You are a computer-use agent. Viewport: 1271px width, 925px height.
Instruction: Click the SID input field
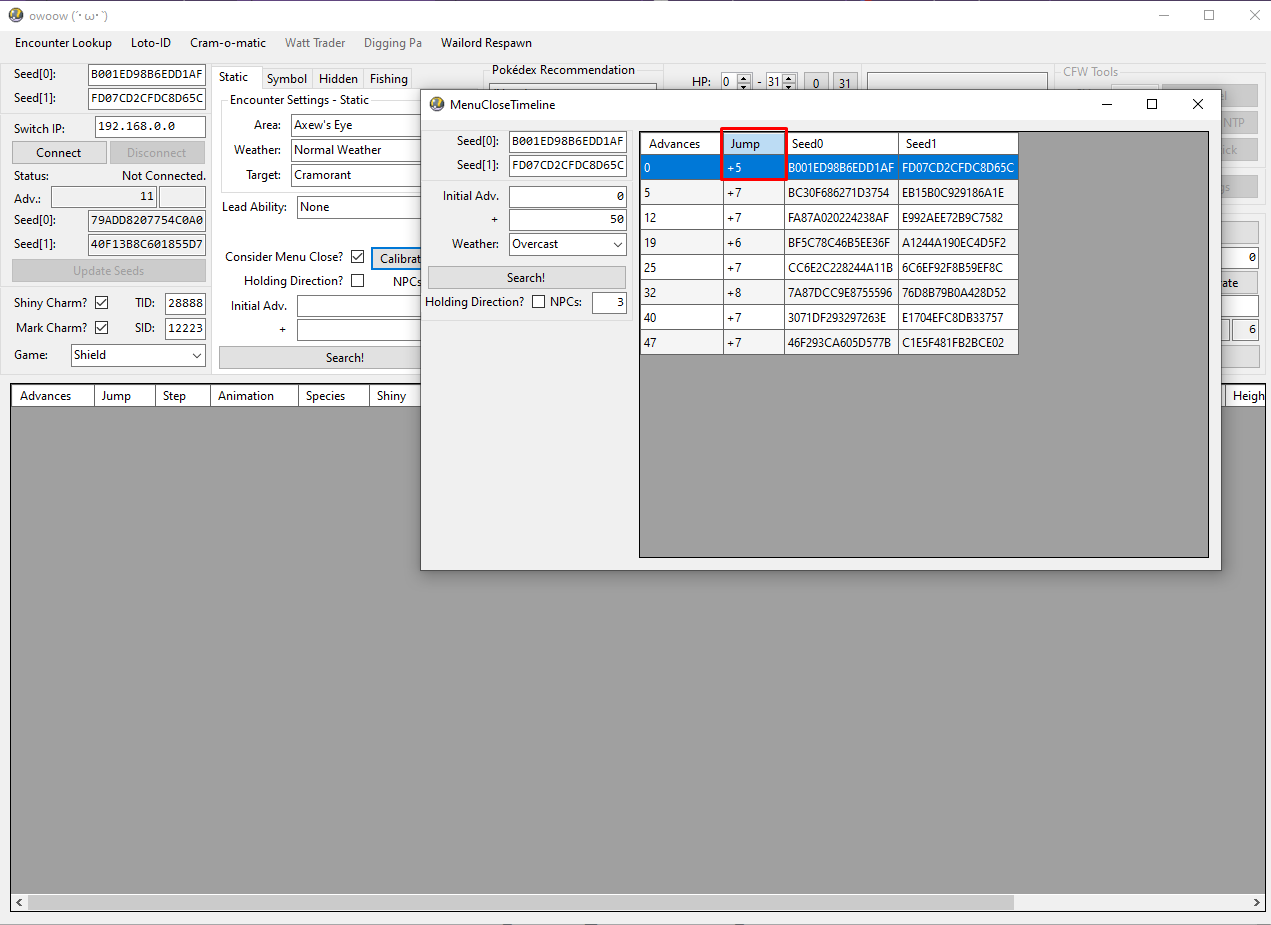[x=185, y=328]
